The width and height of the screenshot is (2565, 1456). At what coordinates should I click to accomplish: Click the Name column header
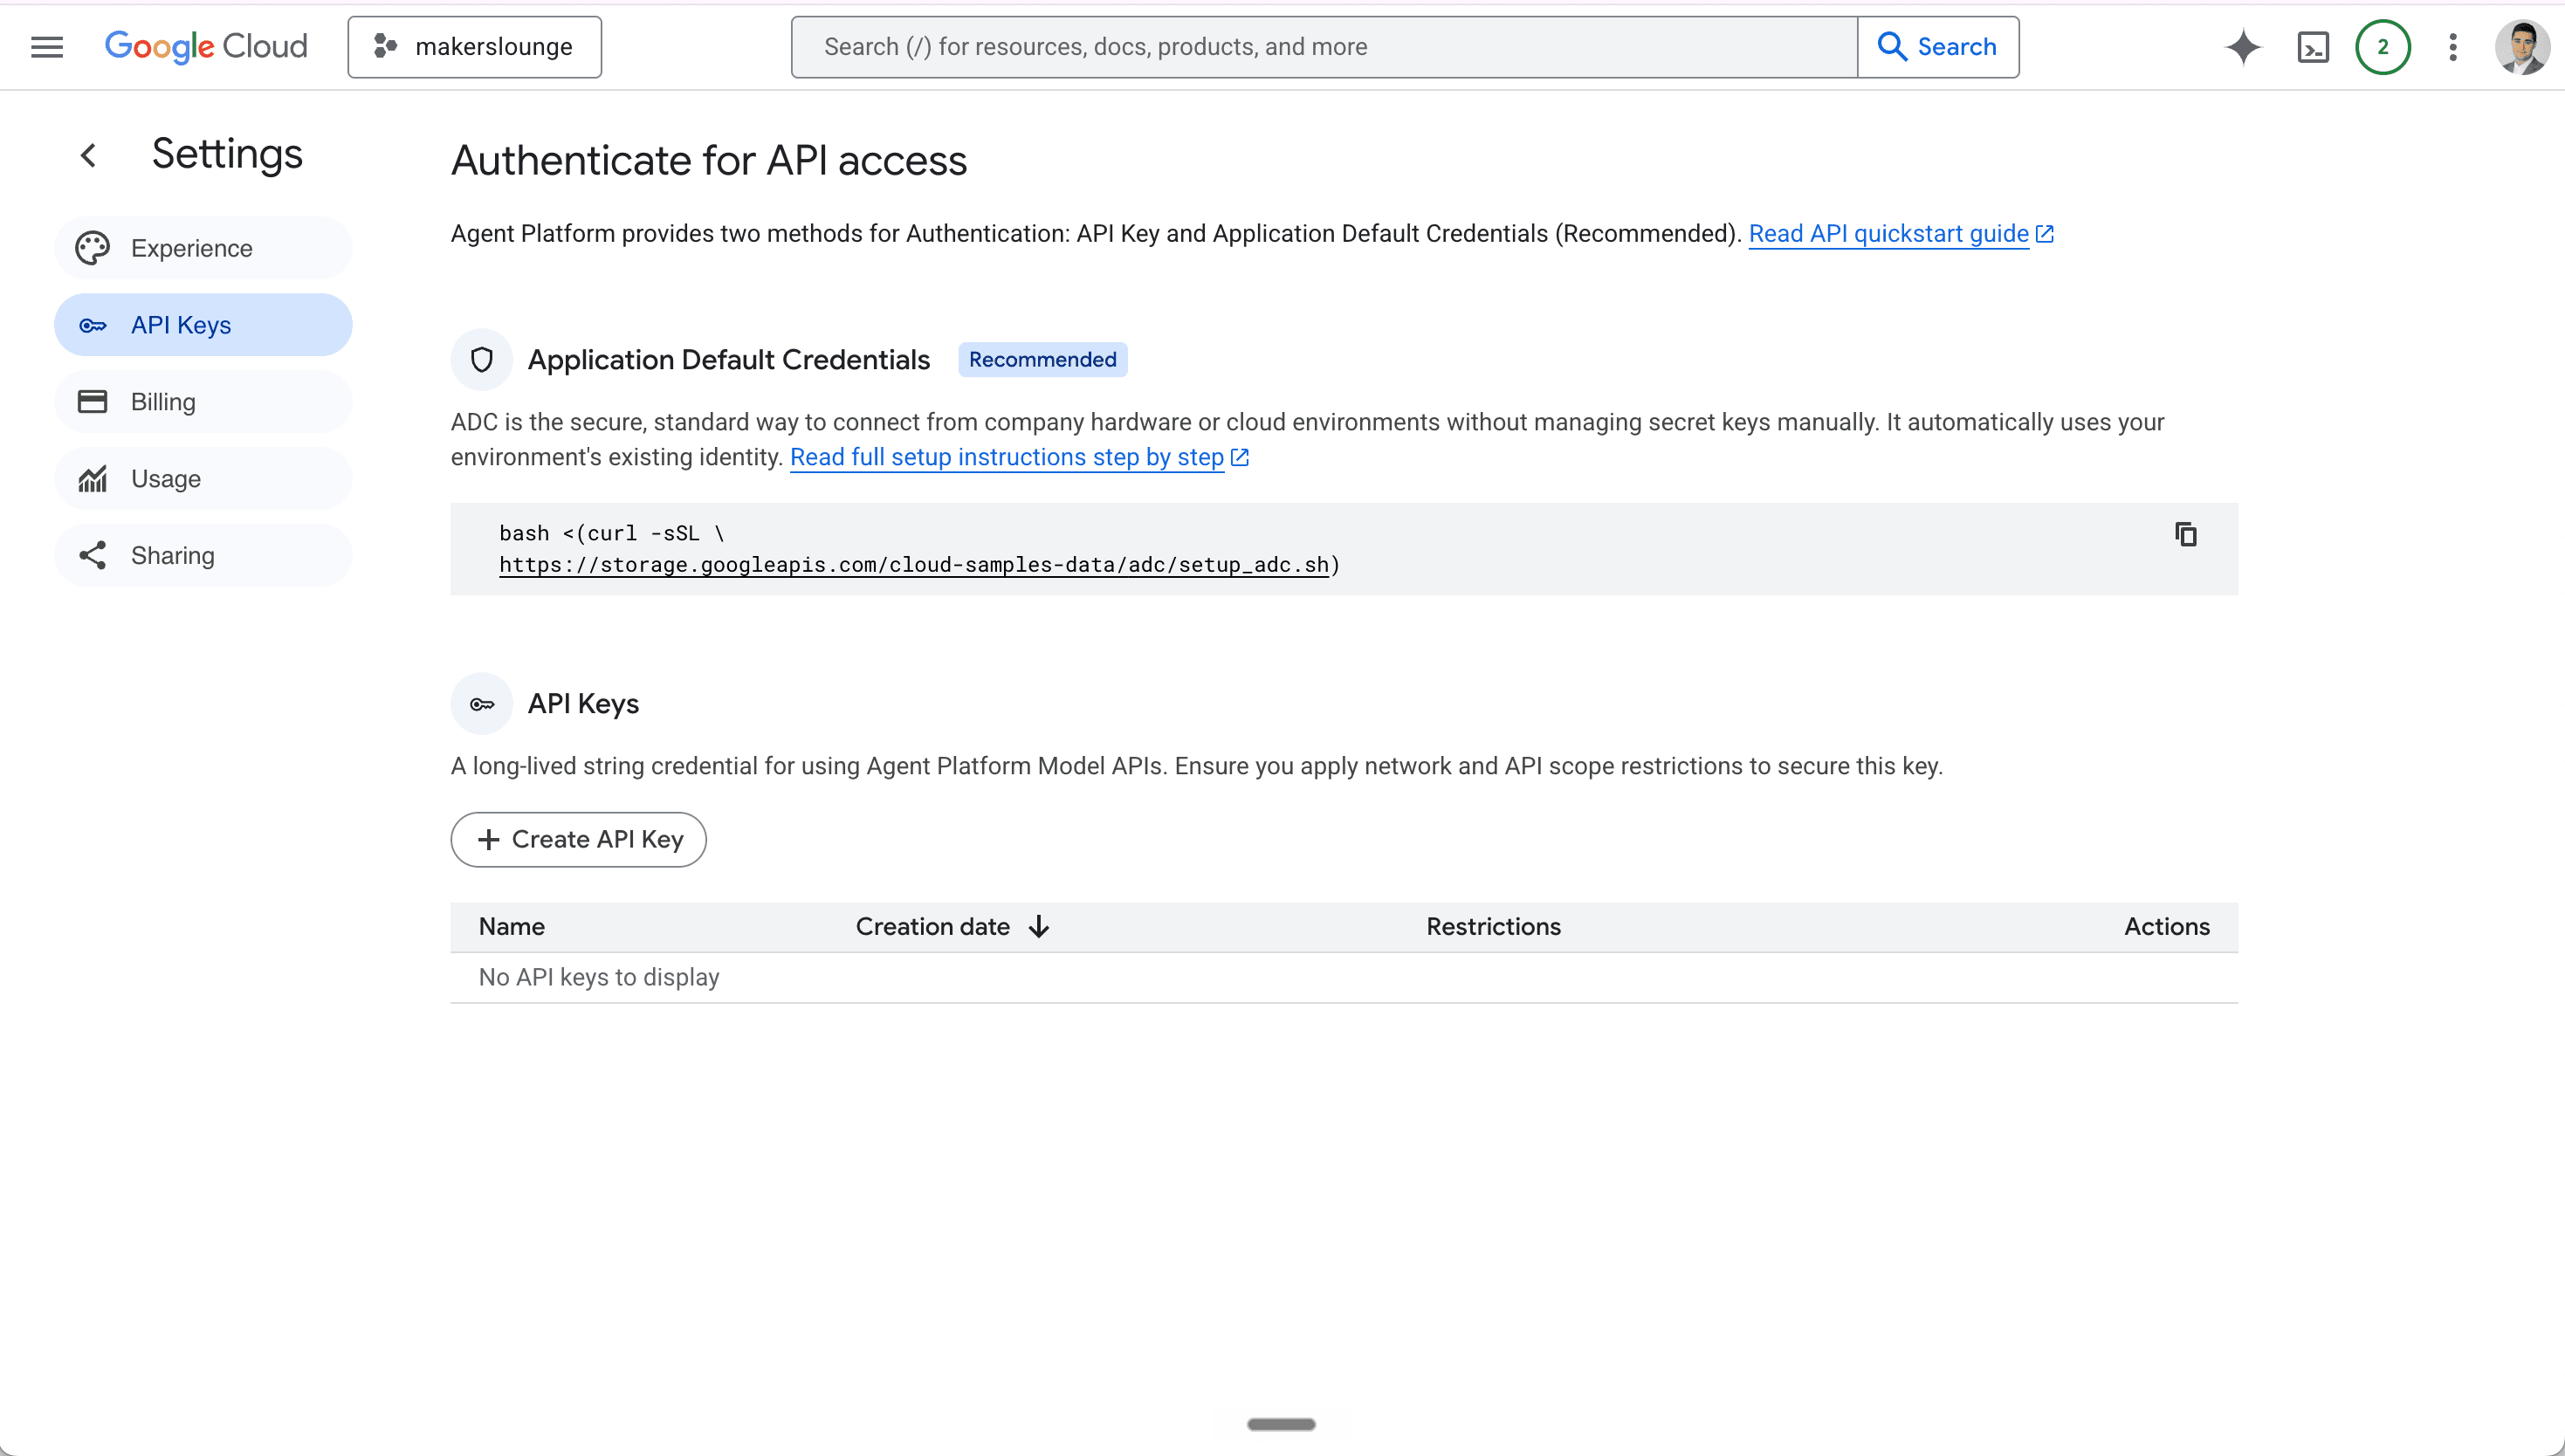512,927
